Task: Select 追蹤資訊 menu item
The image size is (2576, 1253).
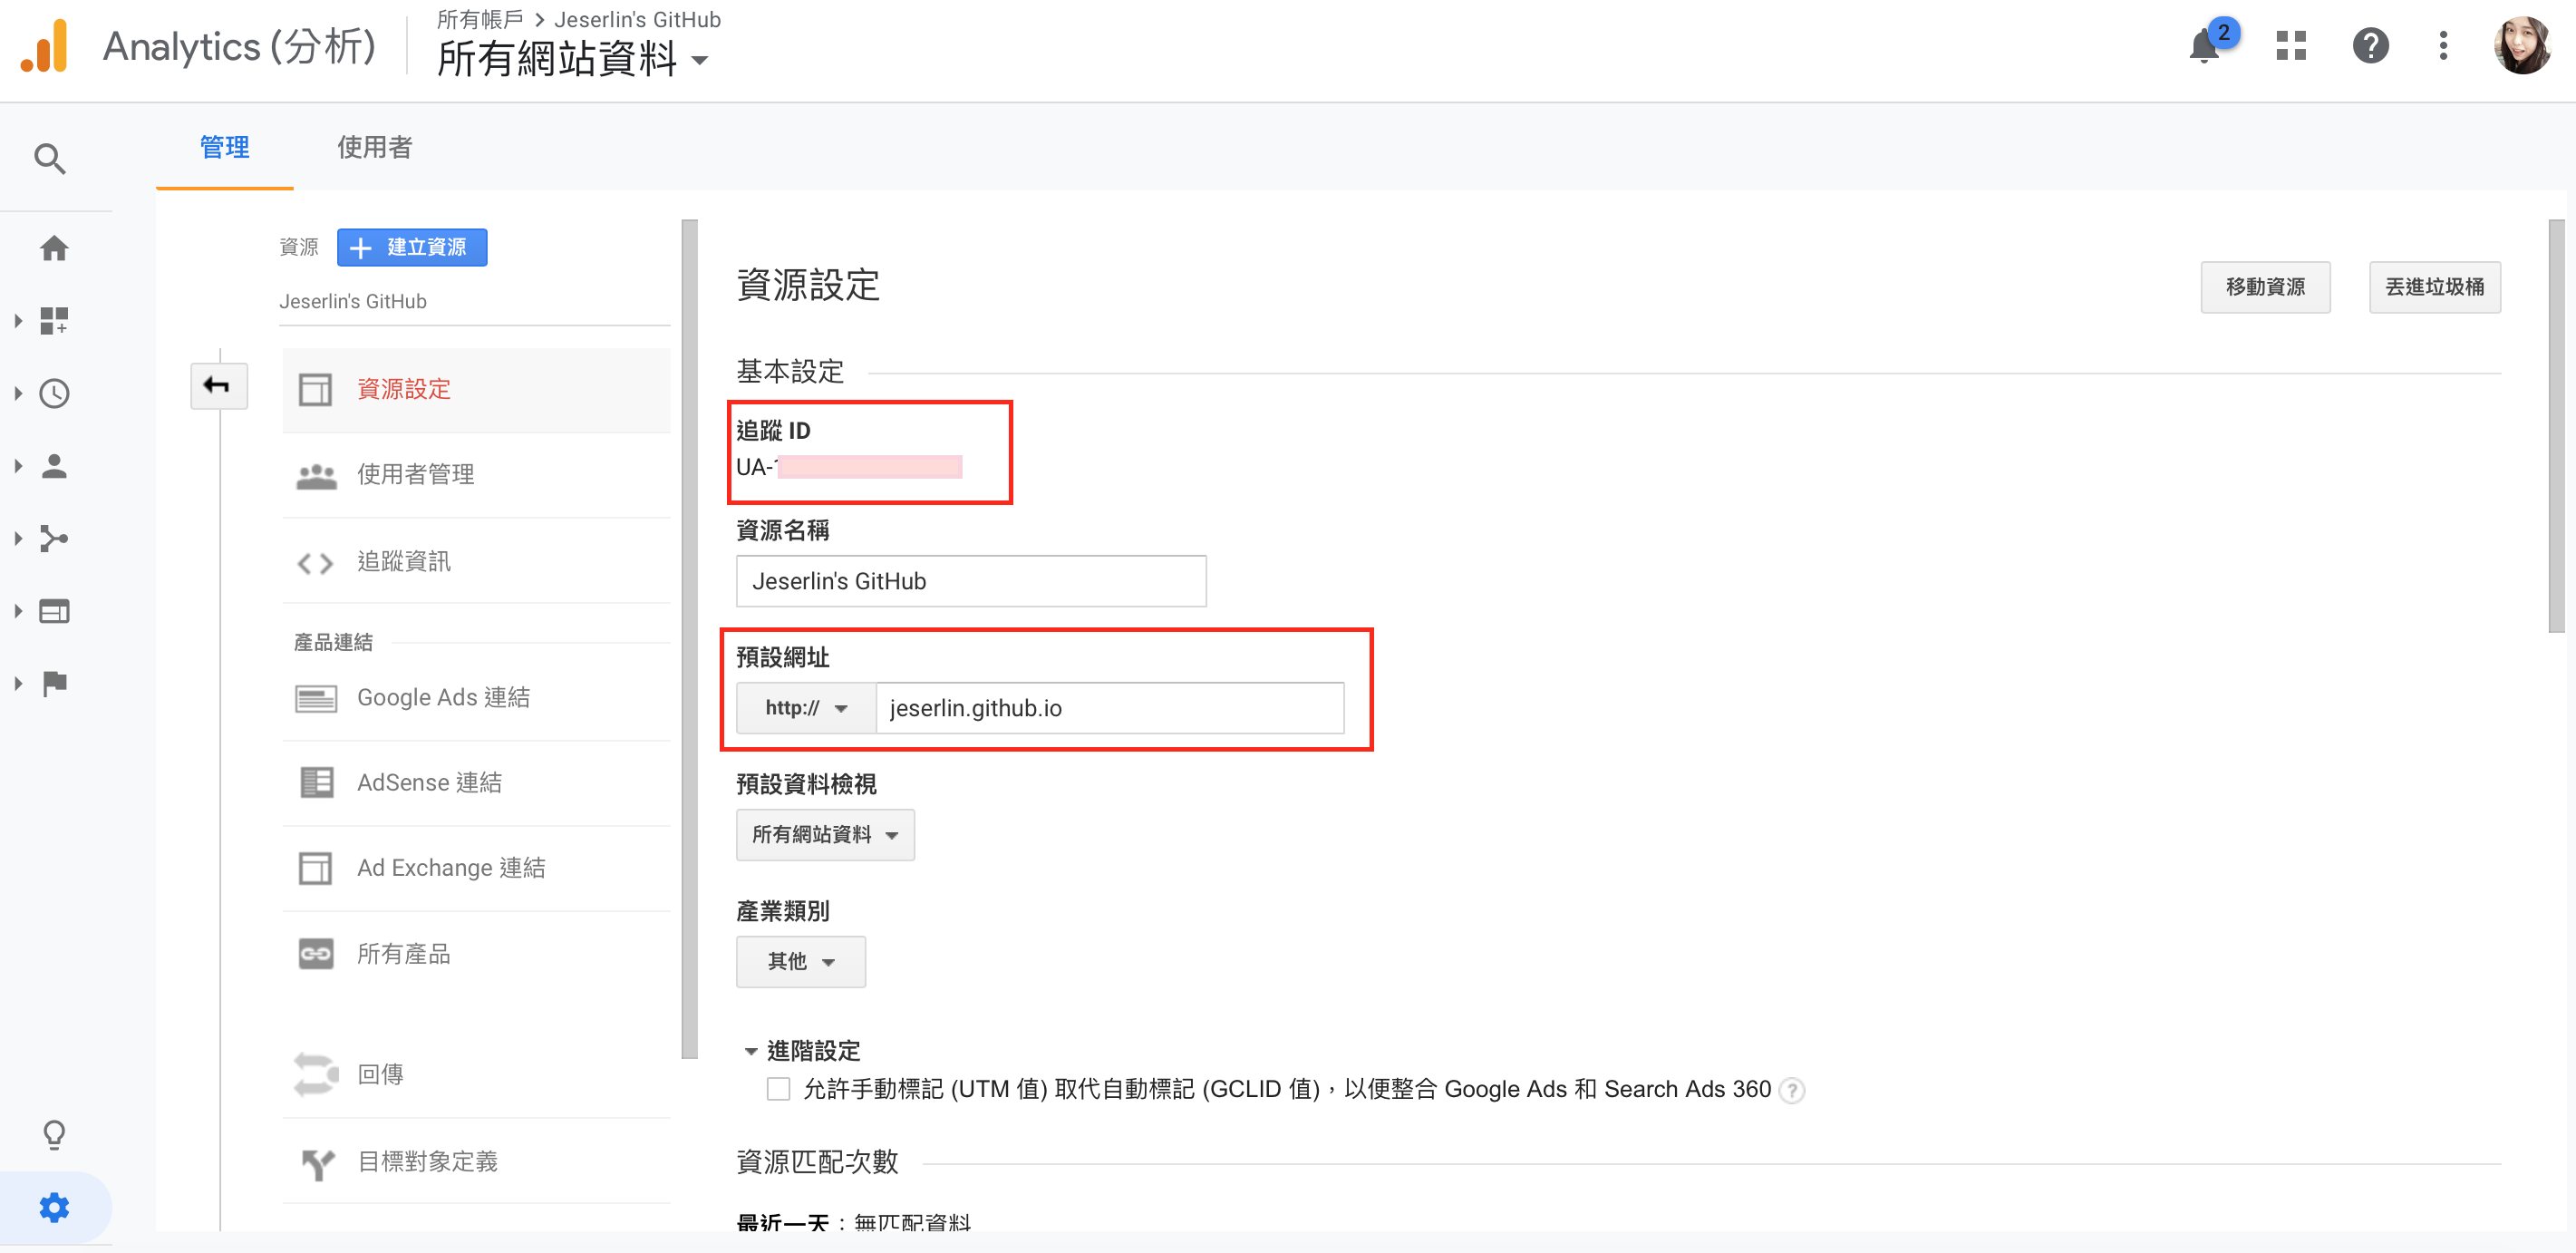Action: click(x=477, y=562)
